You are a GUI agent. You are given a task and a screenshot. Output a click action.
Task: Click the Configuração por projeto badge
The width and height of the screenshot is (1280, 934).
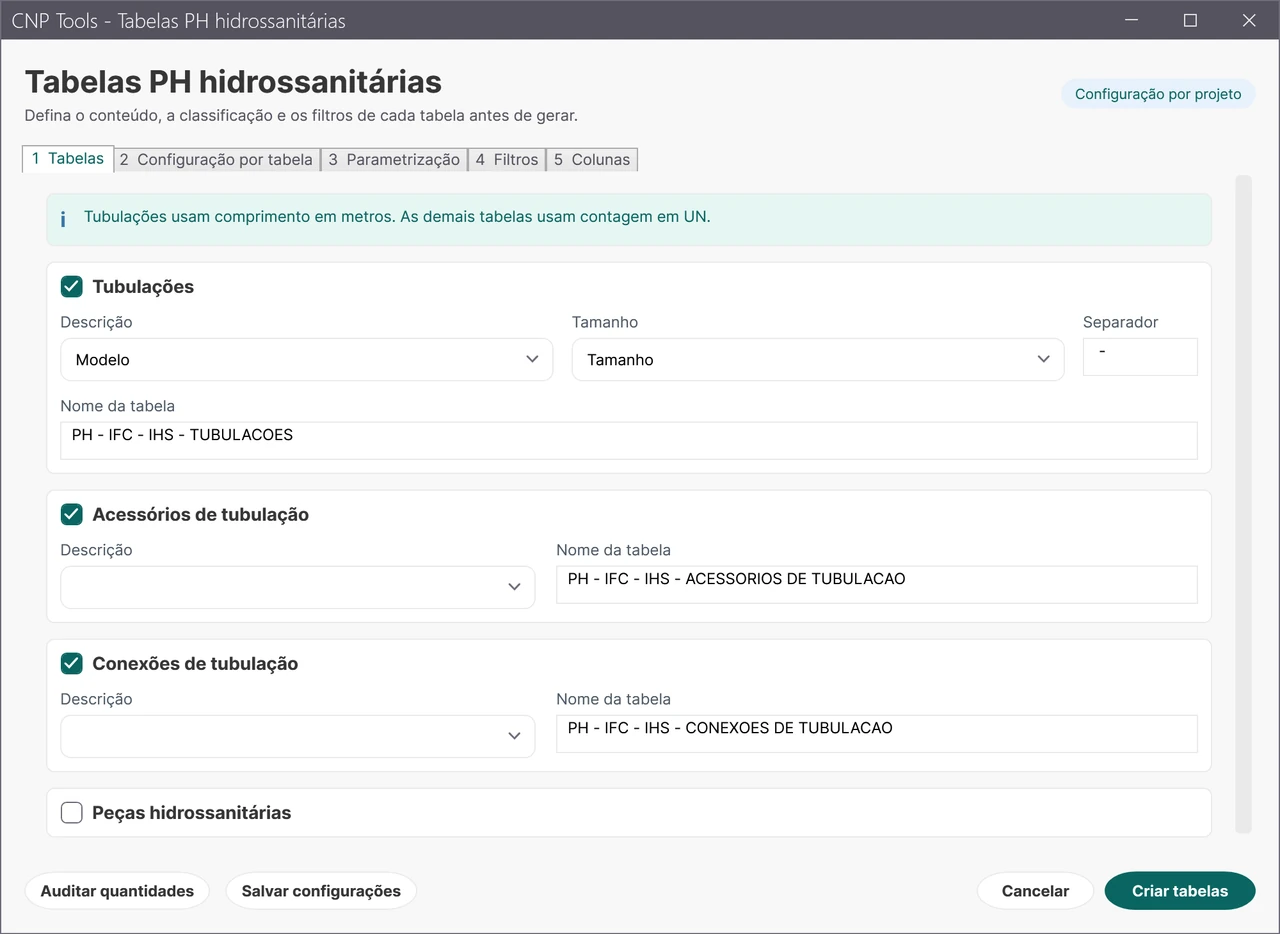1158,94
